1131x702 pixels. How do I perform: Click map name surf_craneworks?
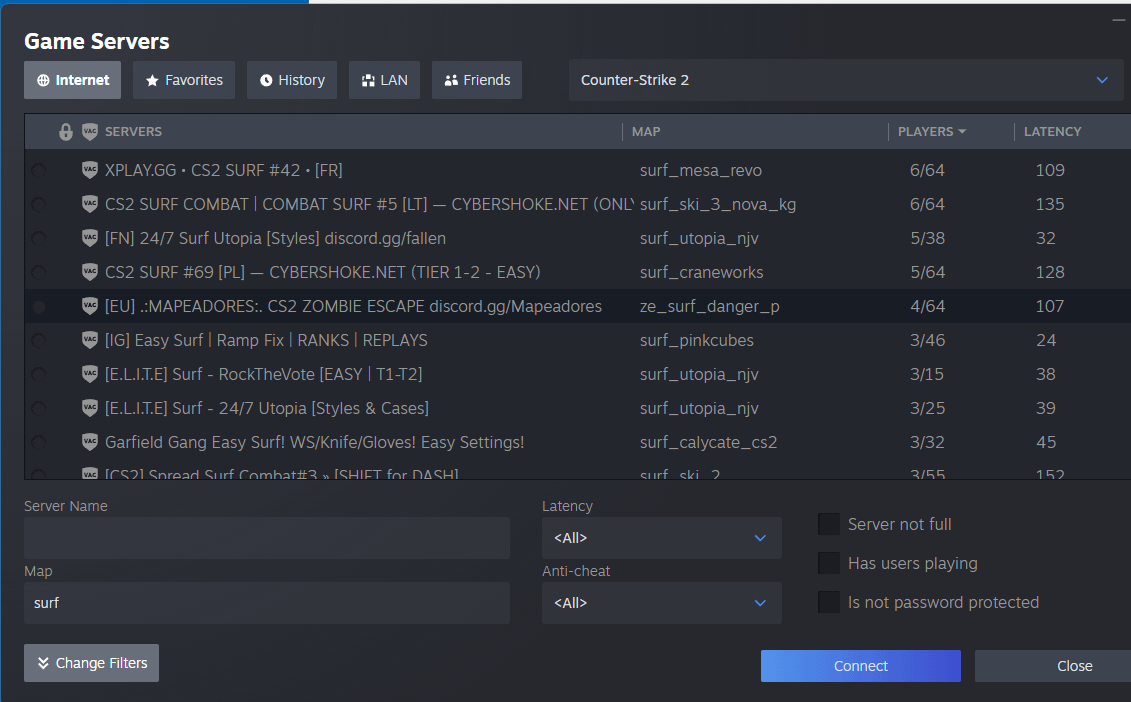point(701,272)
